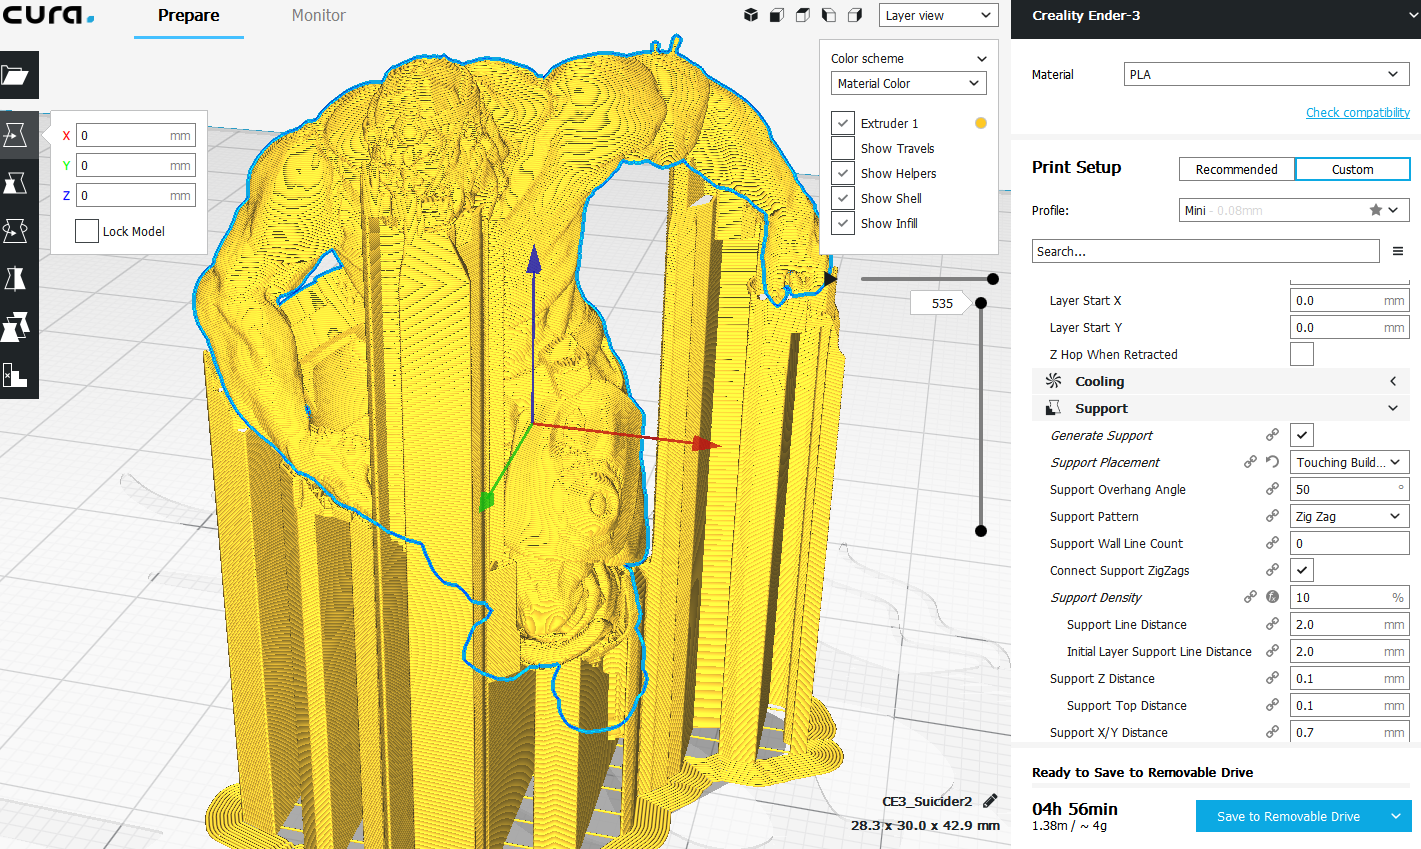Click the yellow Extruder 1 color dot
Viewport: 1421px width, 849px height.
(981, 123)
